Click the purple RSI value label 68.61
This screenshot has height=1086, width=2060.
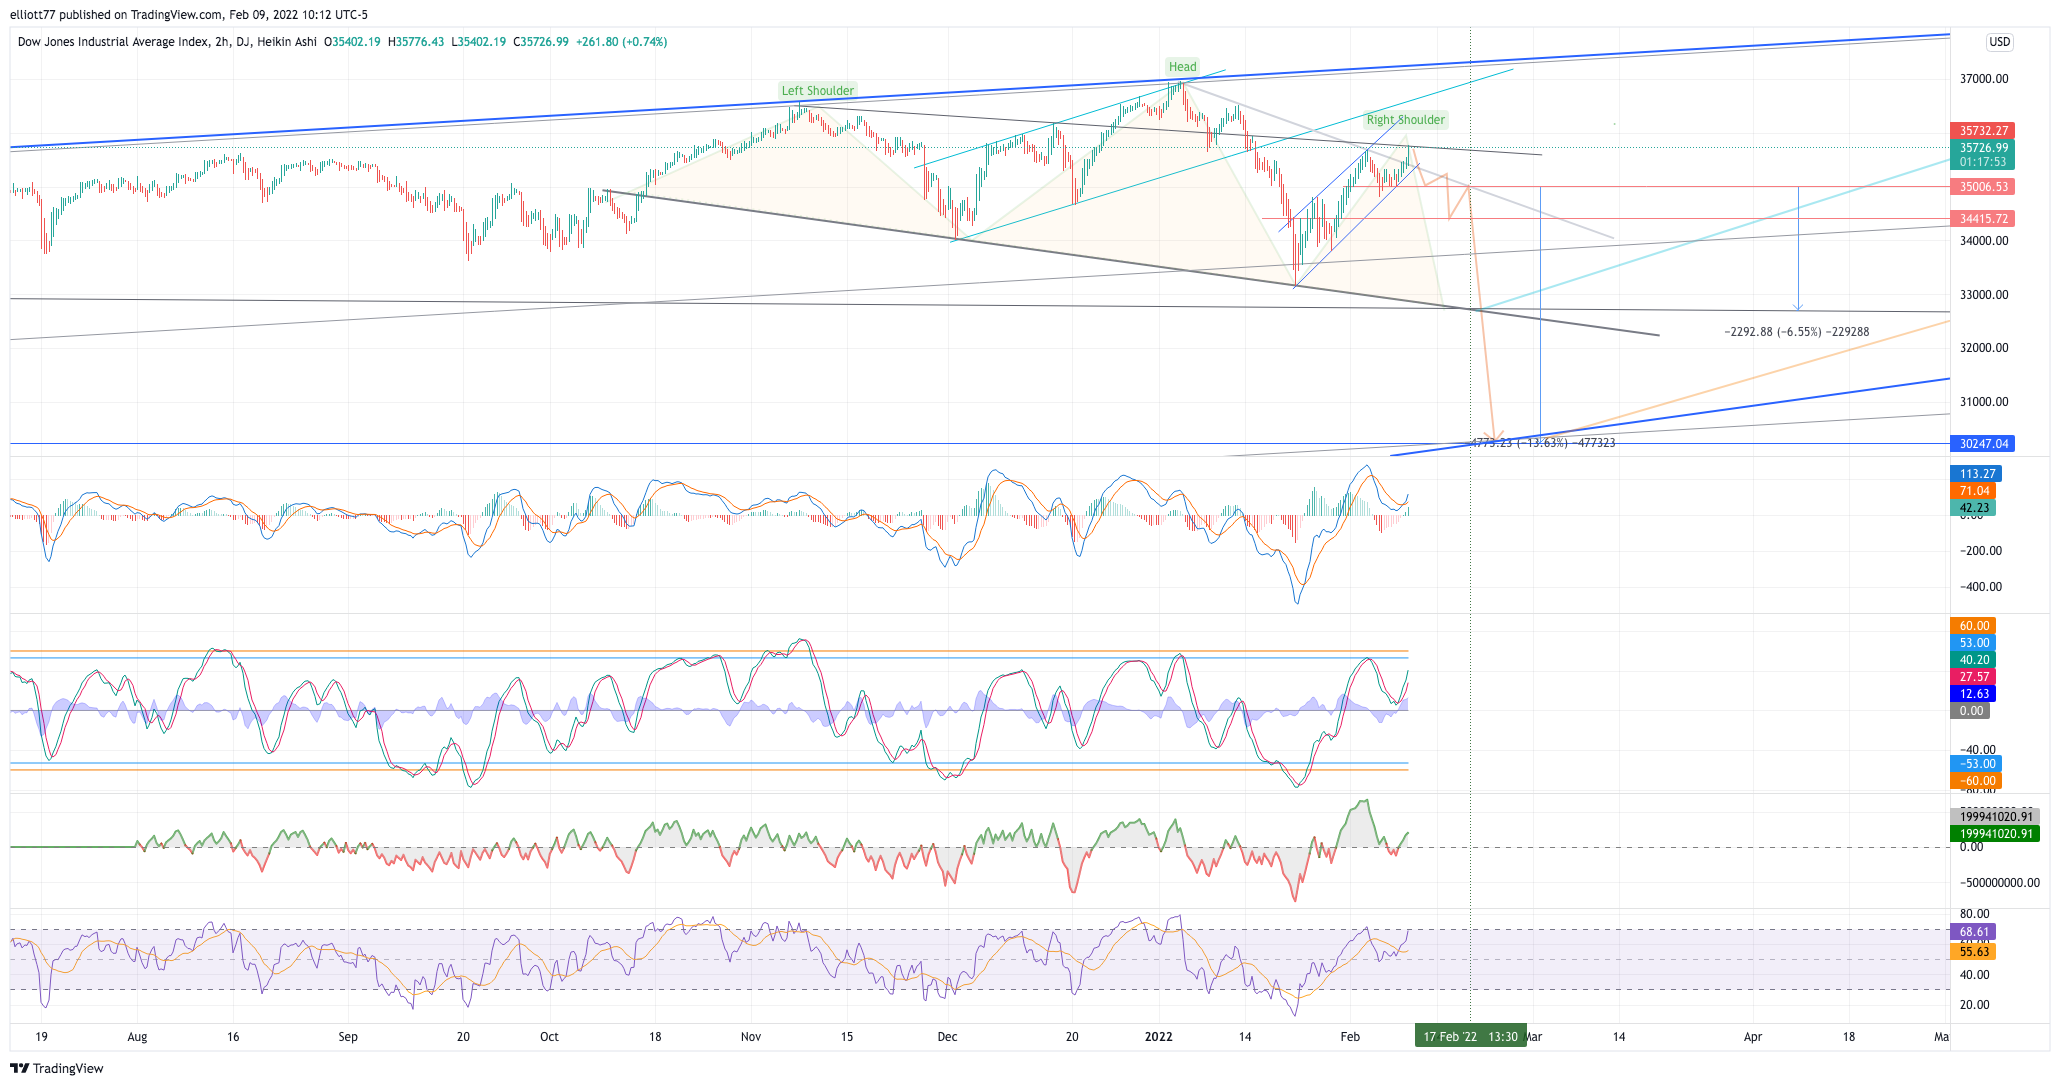[x=1973, y=932]
